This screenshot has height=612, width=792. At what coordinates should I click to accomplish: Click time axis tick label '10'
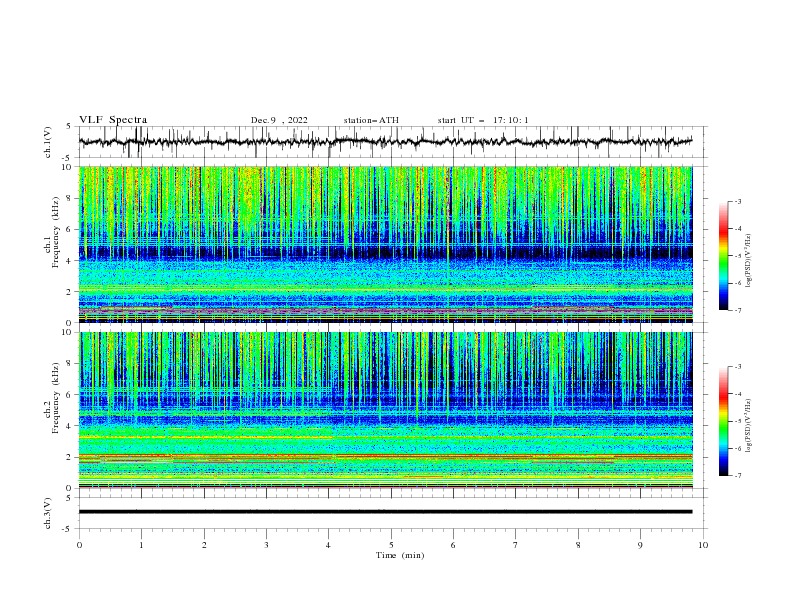[703, 545]
